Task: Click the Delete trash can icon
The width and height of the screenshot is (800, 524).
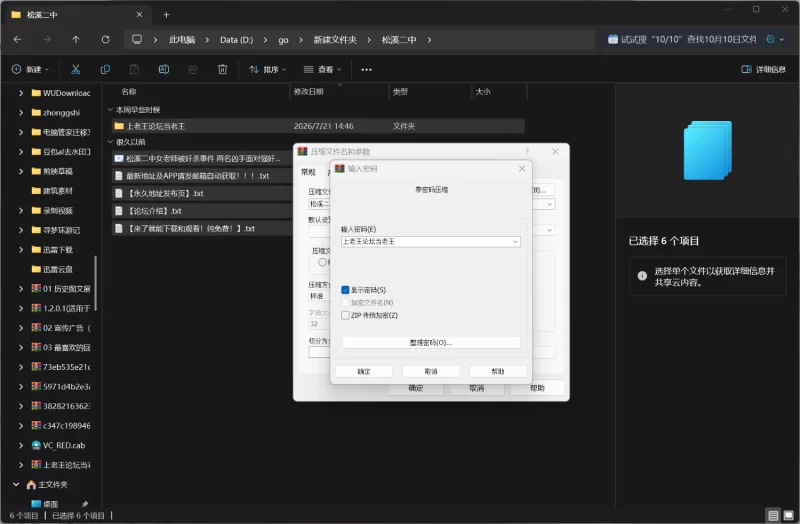Action: pyautogui.click(x=222, y=69)
